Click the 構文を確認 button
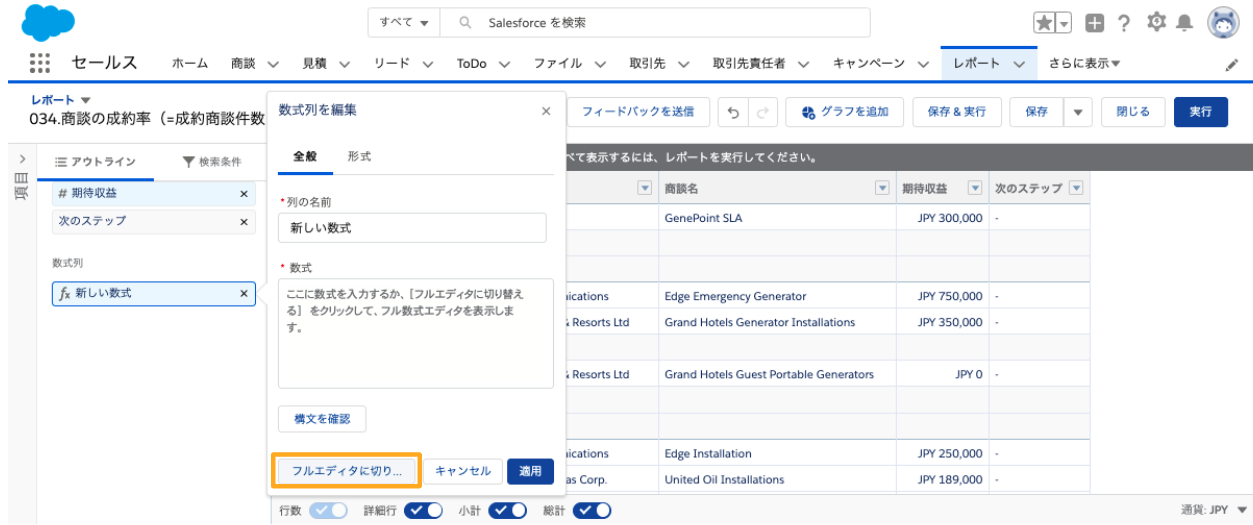1253x525 pixels. point(322,418)
